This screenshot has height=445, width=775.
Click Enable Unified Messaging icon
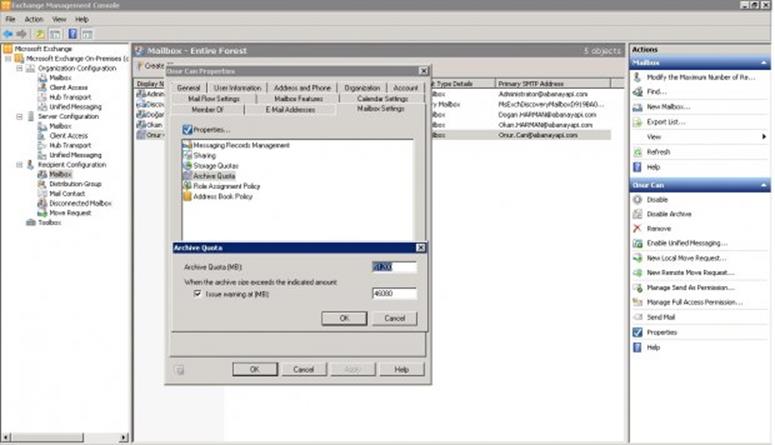638,243
